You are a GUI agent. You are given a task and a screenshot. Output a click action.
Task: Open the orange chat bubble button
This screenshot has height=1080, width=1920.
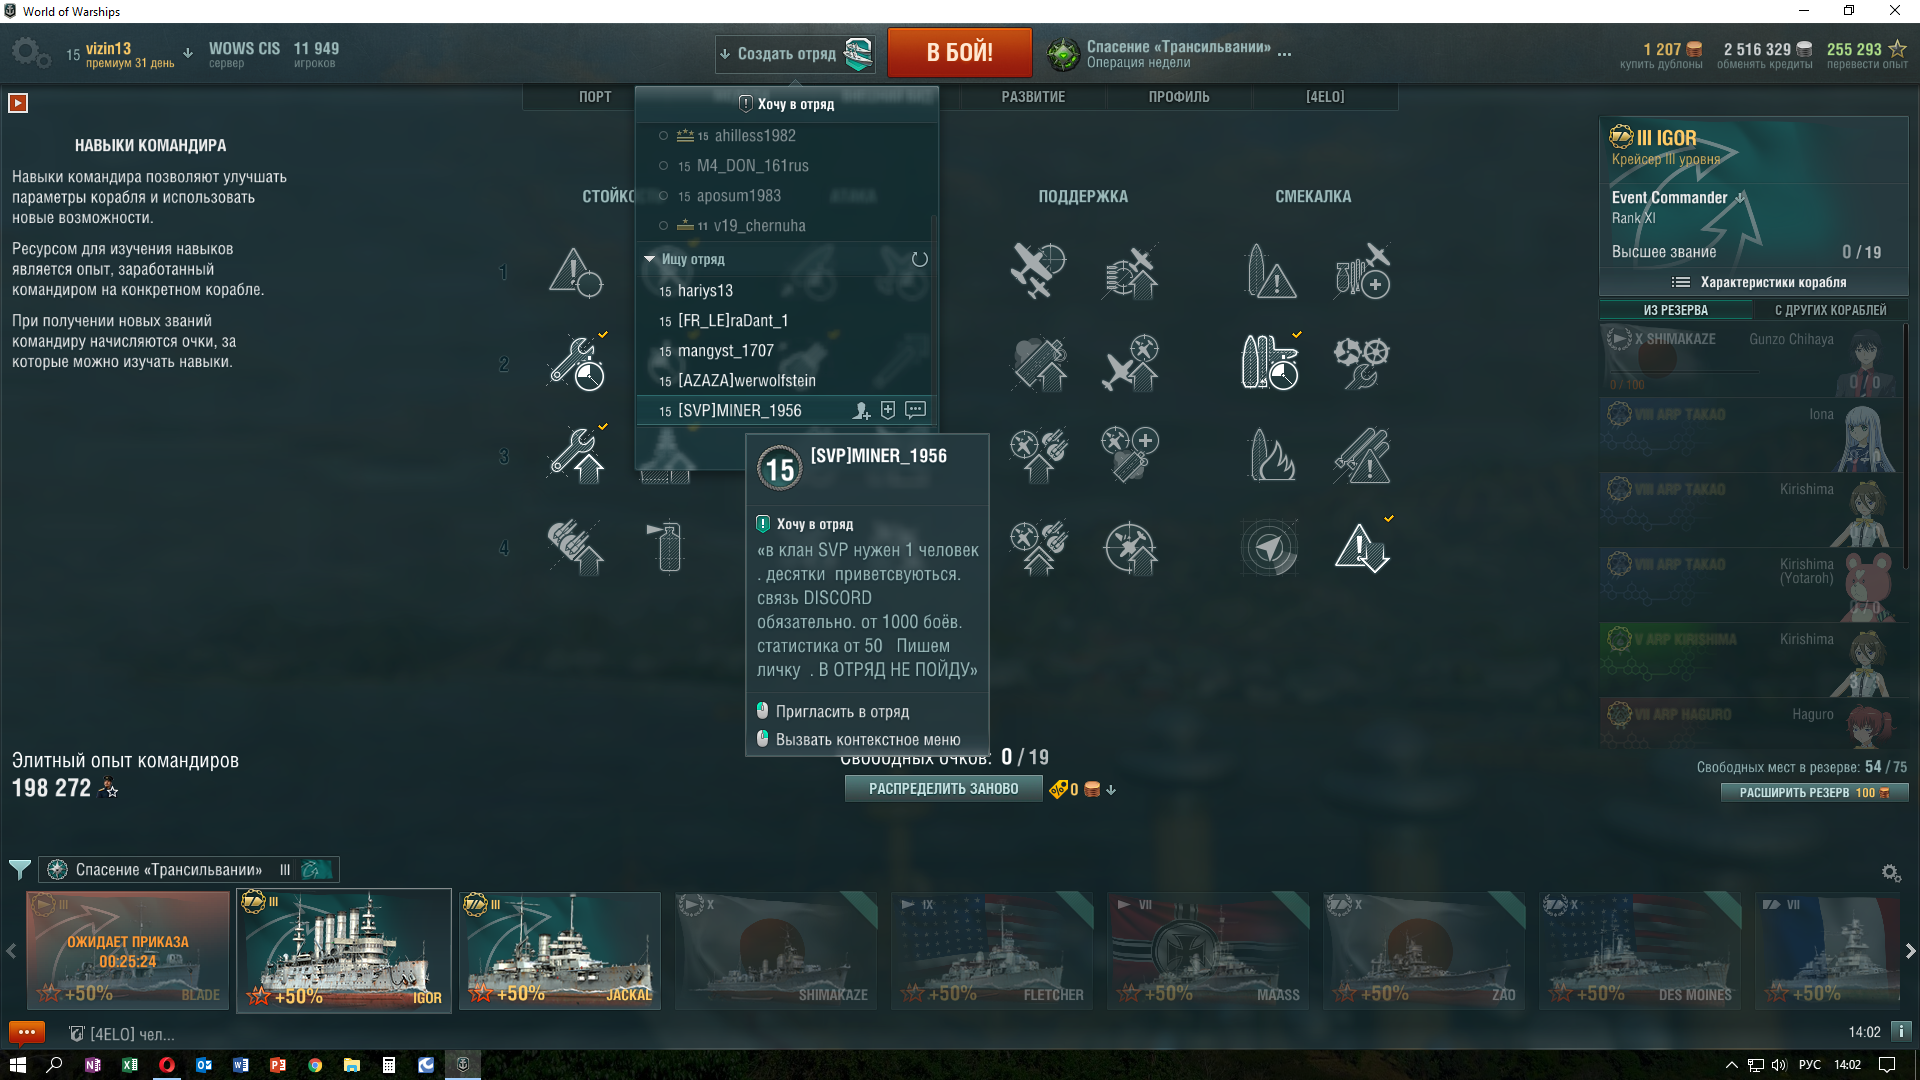point(27,1032)
